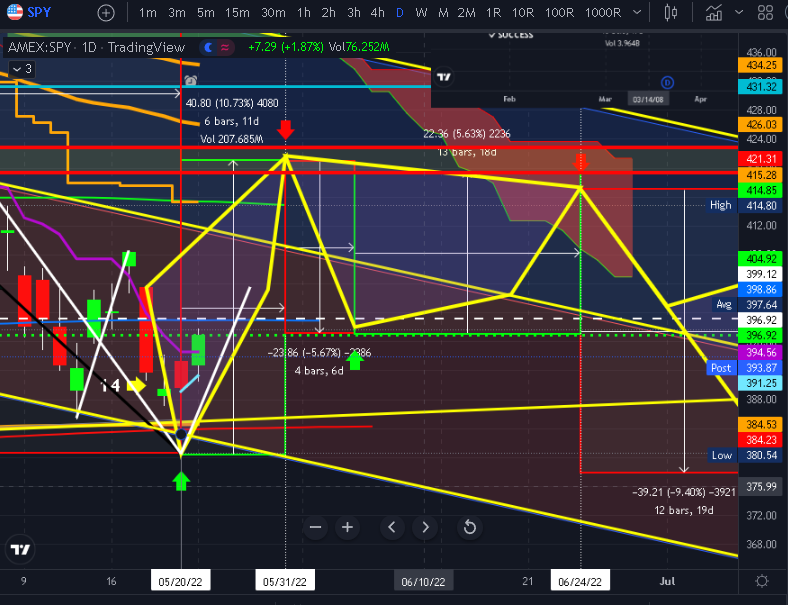
Task: Open chart settings gear at bottom right
Action: click(762, 581)
